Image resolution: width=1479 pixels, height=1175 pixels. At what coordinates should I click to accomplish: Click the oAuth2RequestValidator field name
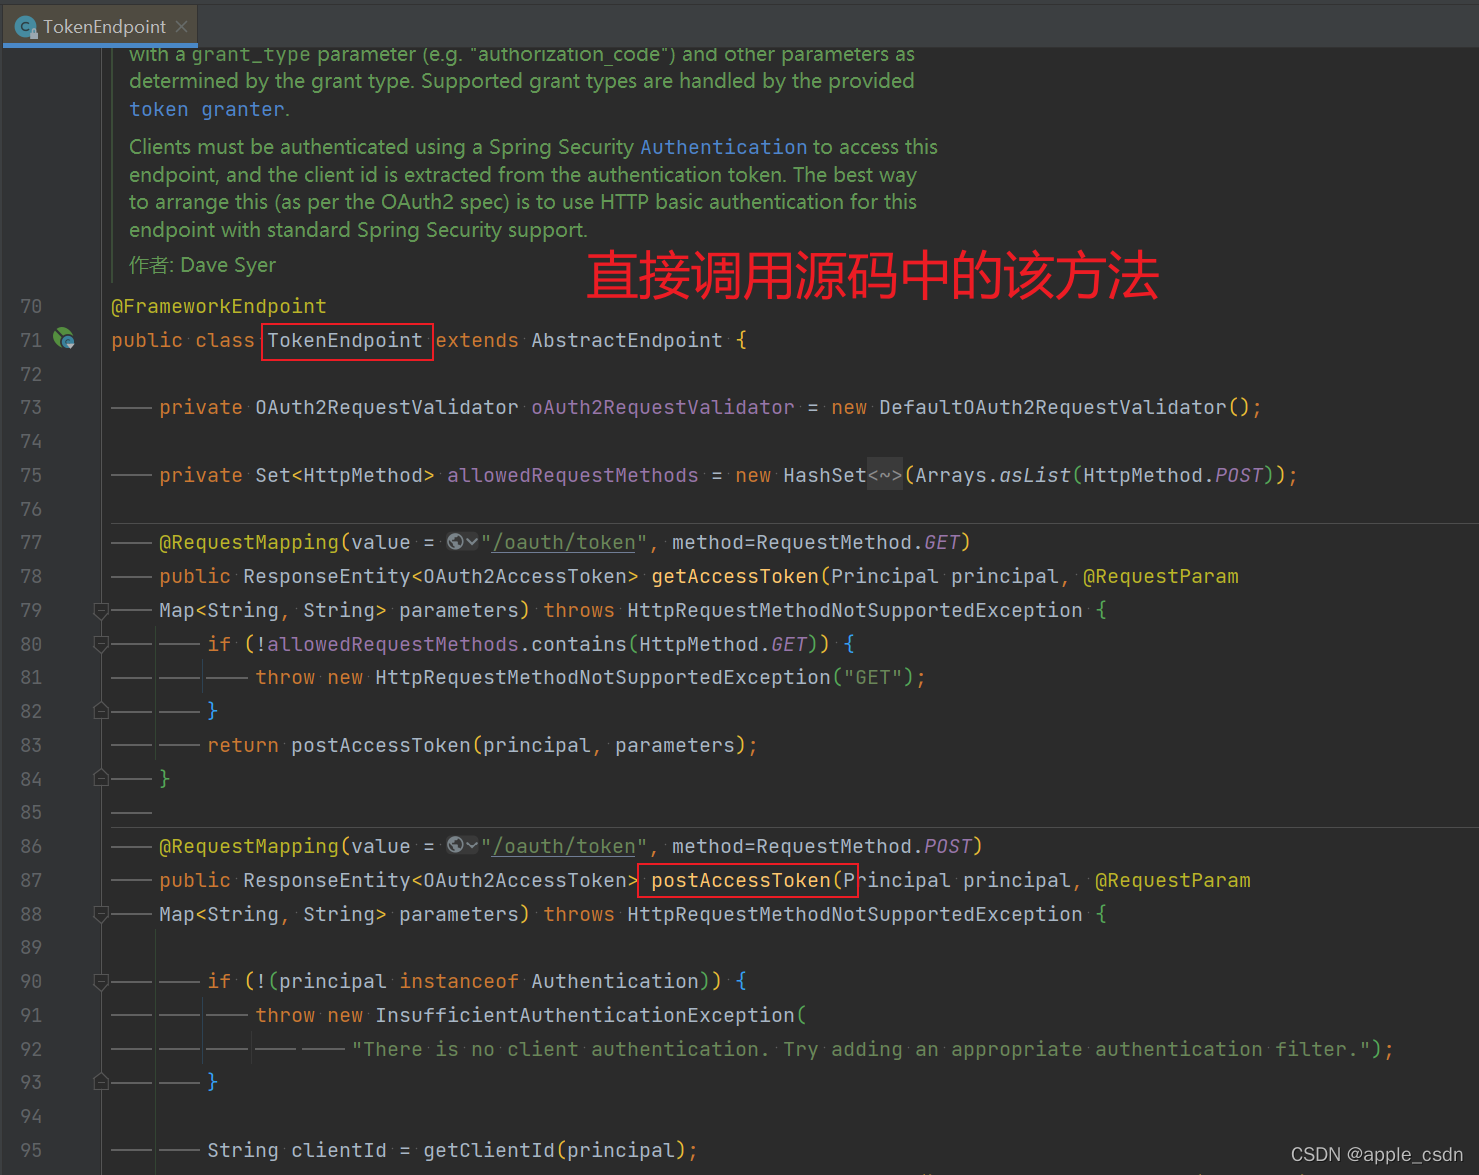(x=663, y=407)
